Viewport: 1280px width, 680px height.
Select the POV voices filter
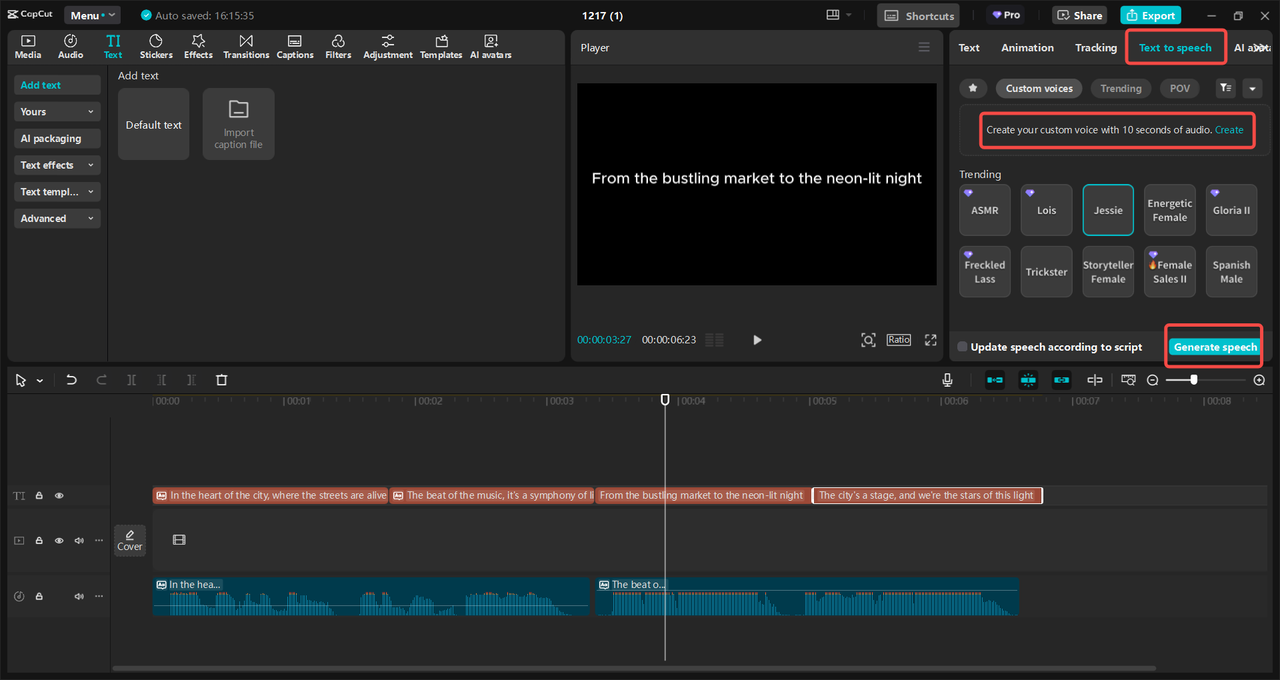1180,88
